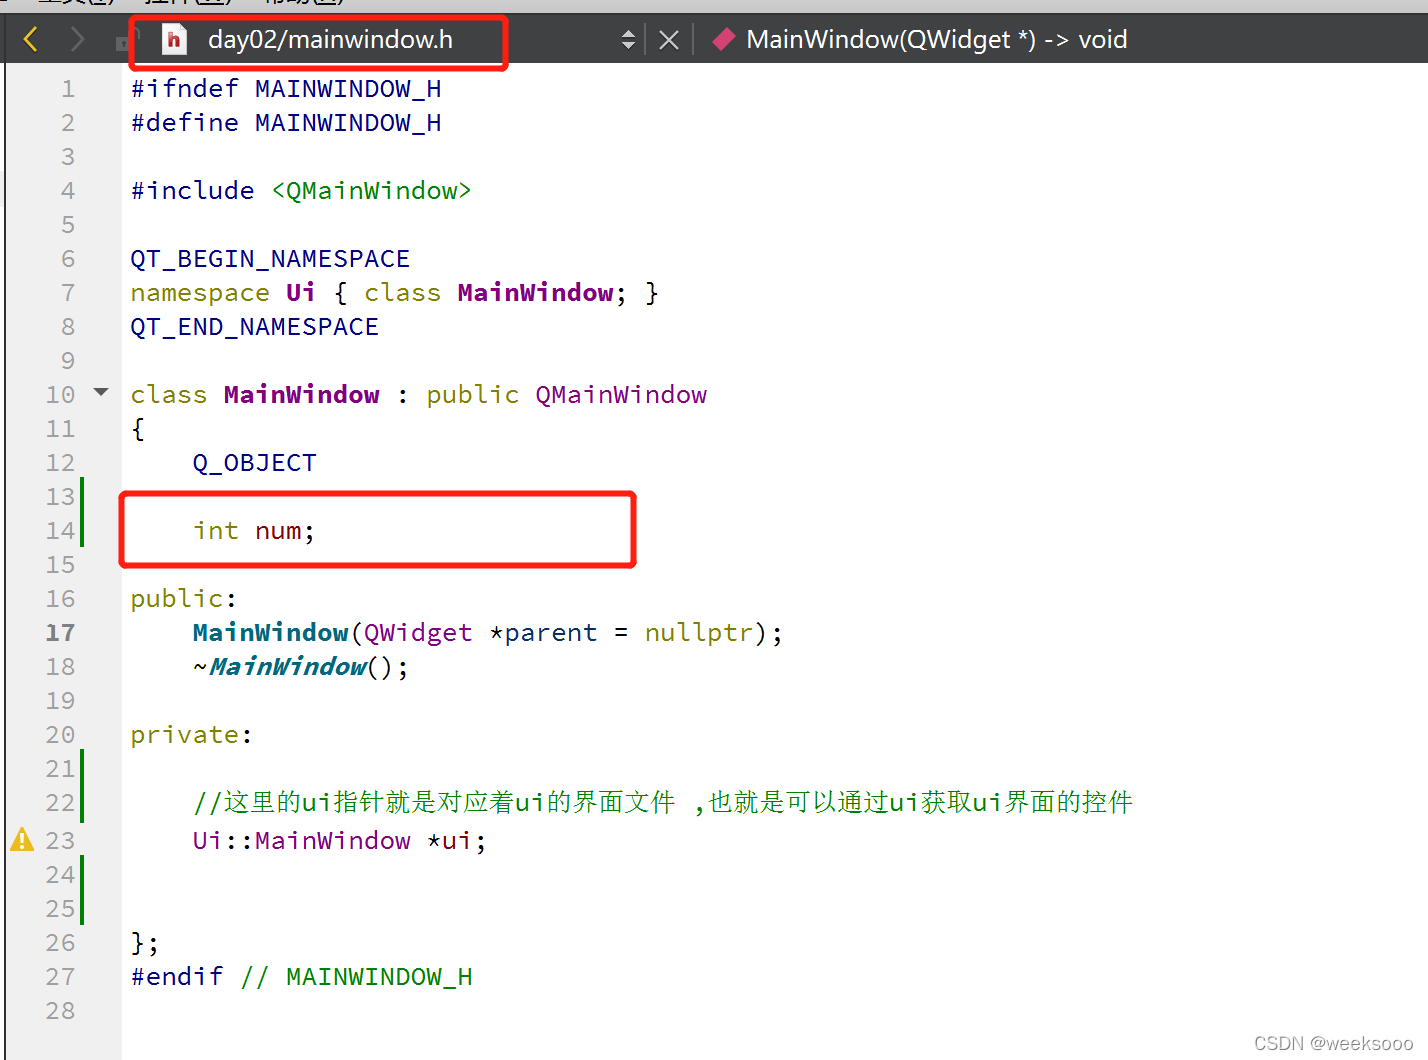Click QT_BEGIN_NAMESPACE text
Screen dimensions: 1428x1060
tap(270, 259)
